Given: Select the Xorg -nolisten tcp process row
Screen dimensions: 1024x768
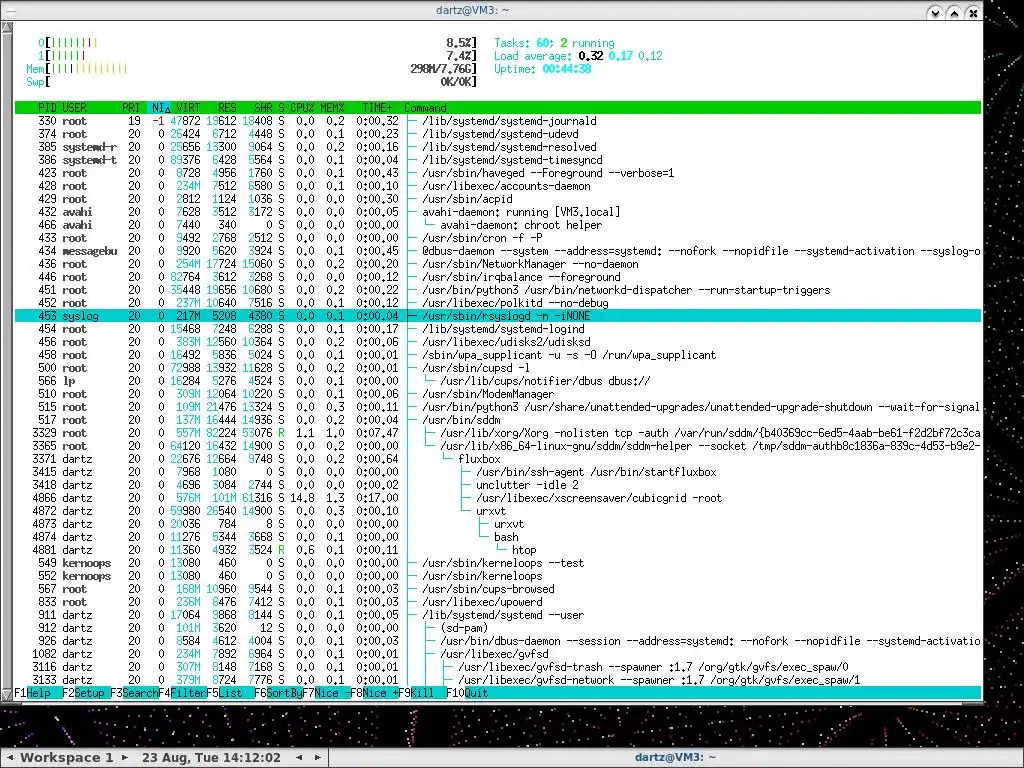Looking at the screenshot, I should pyautogui.click(x=498, y=433).
